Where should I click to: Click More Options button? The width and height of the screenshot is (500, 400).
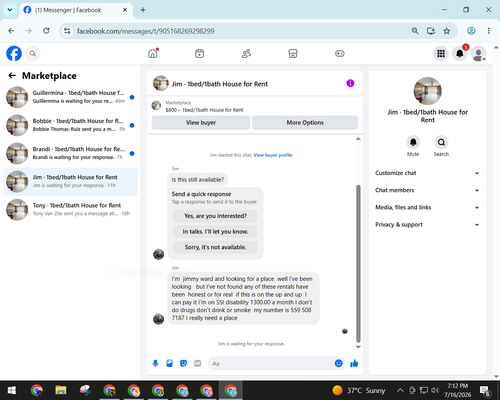[305, 123]
